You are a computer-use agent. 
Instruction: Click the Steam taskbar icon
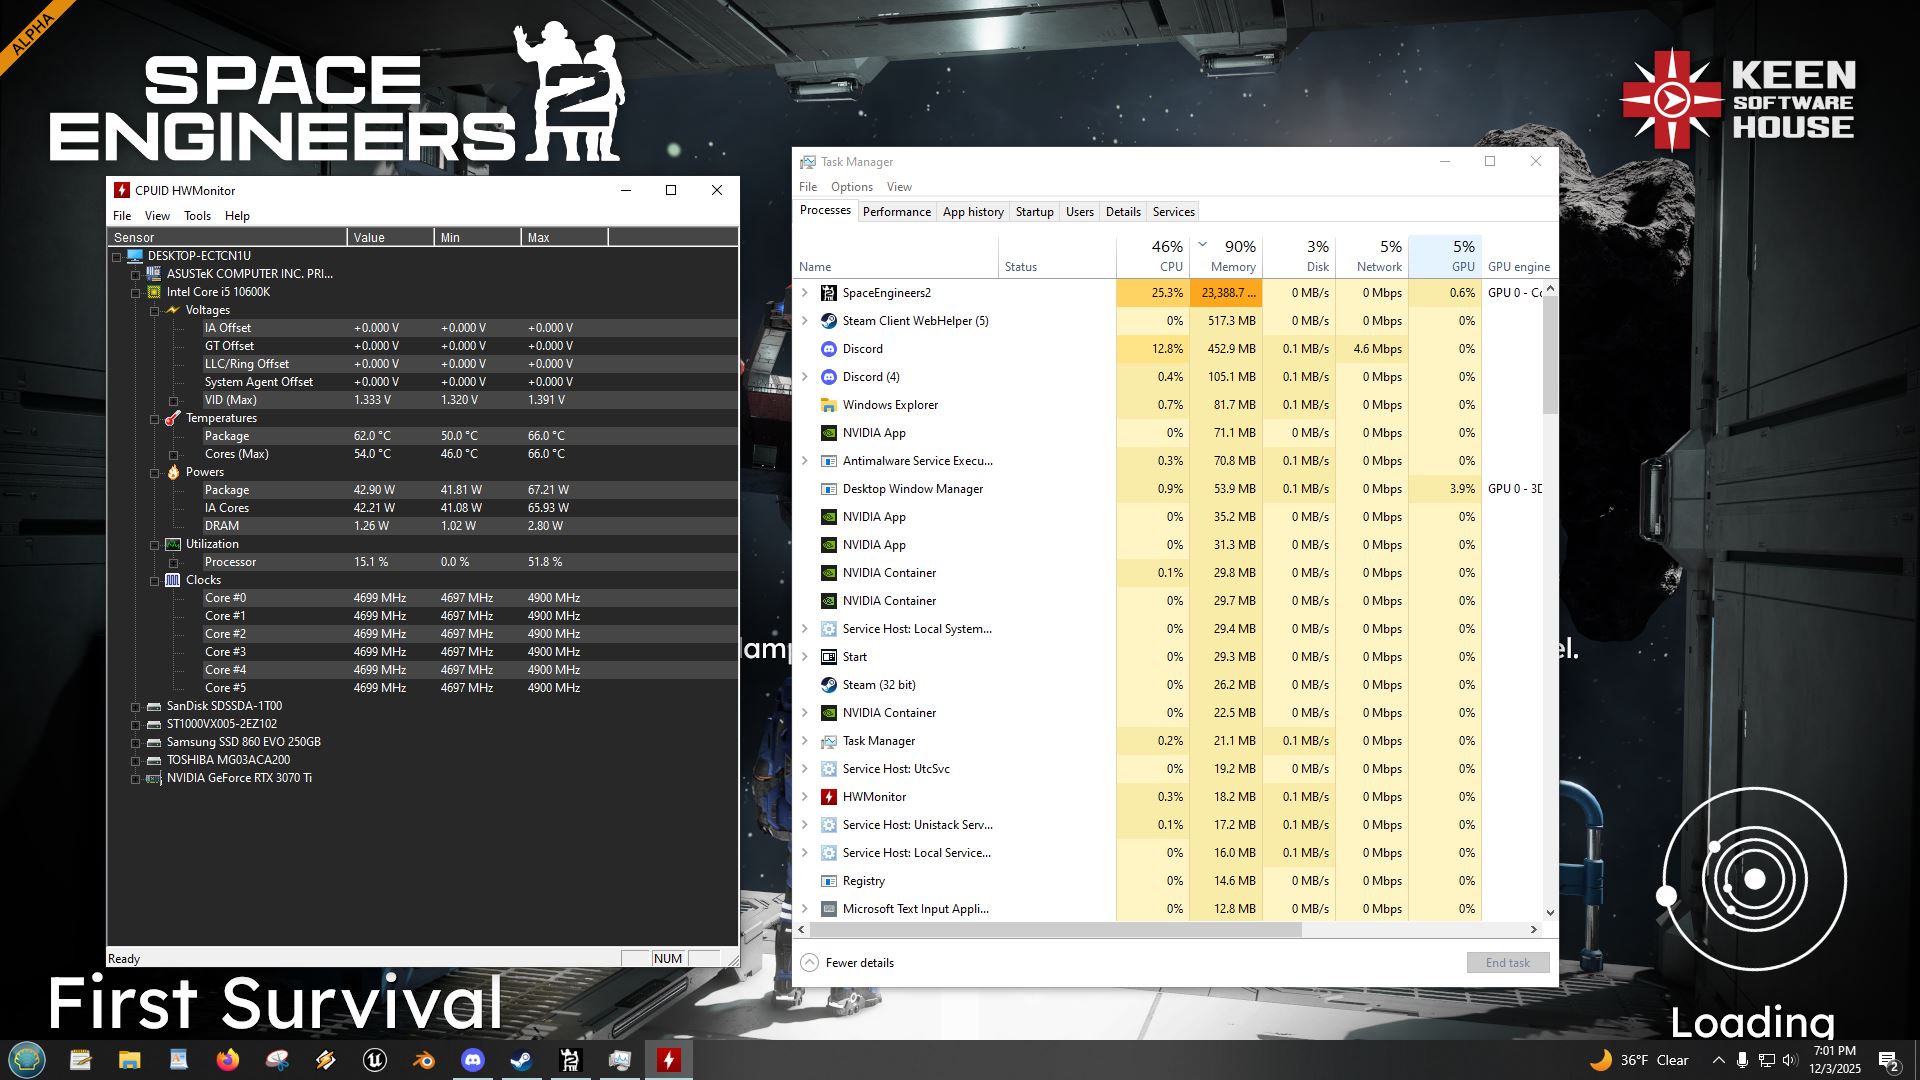pos(522,1060)
